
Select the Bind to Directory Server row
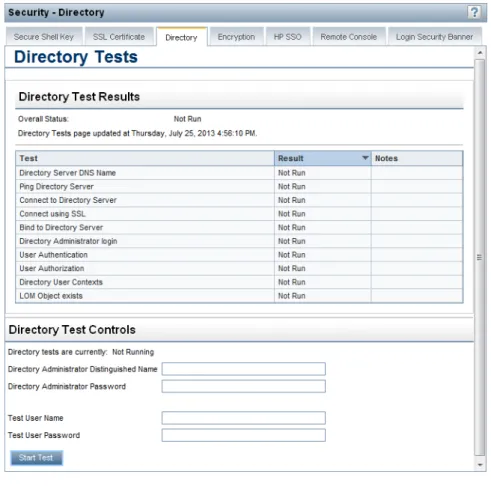tap(239, 227)
